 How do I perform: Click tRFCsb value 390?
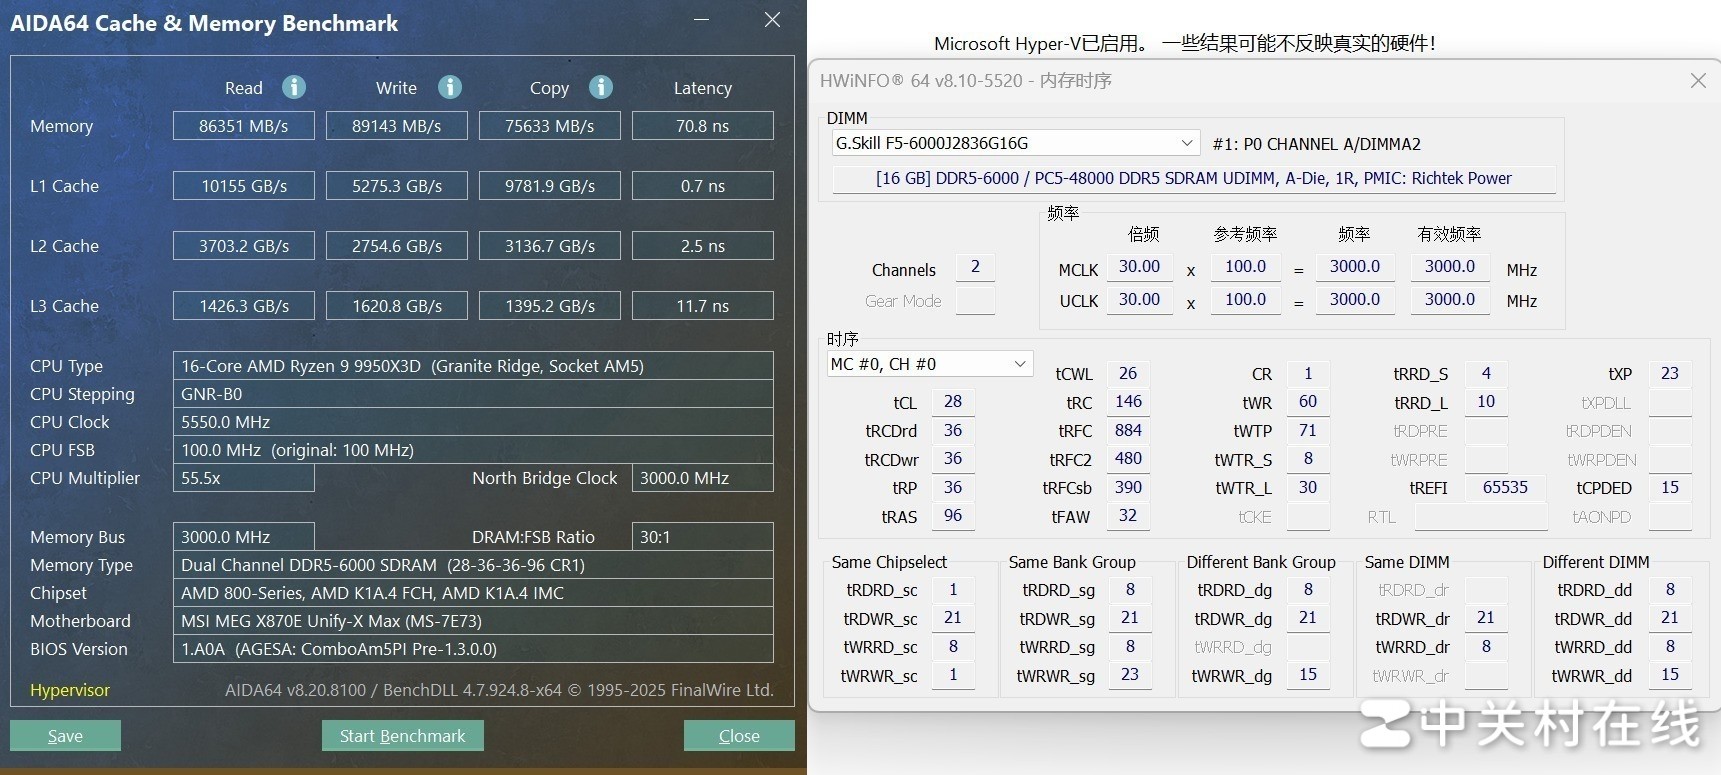pos(1128,488)
